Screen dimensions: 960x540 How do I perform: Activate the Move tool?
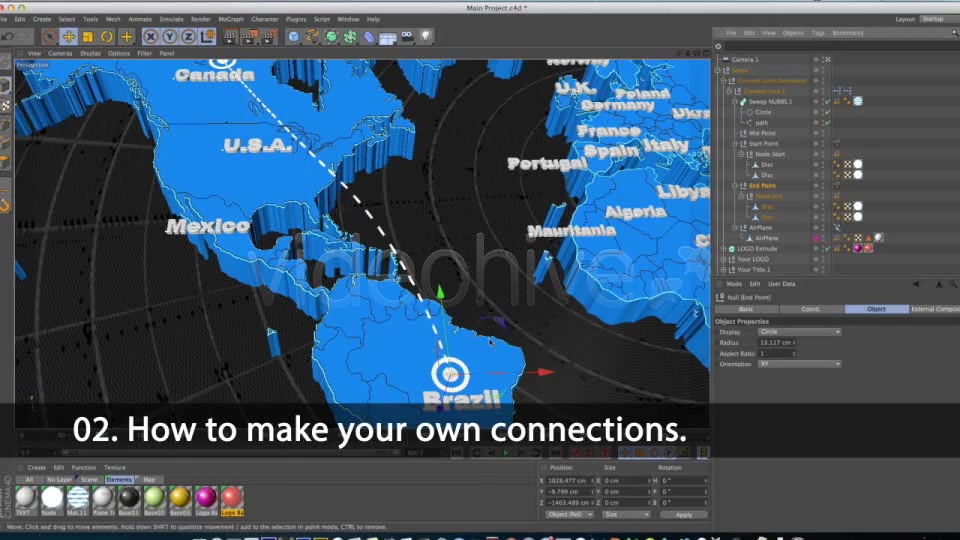point(69,37)
